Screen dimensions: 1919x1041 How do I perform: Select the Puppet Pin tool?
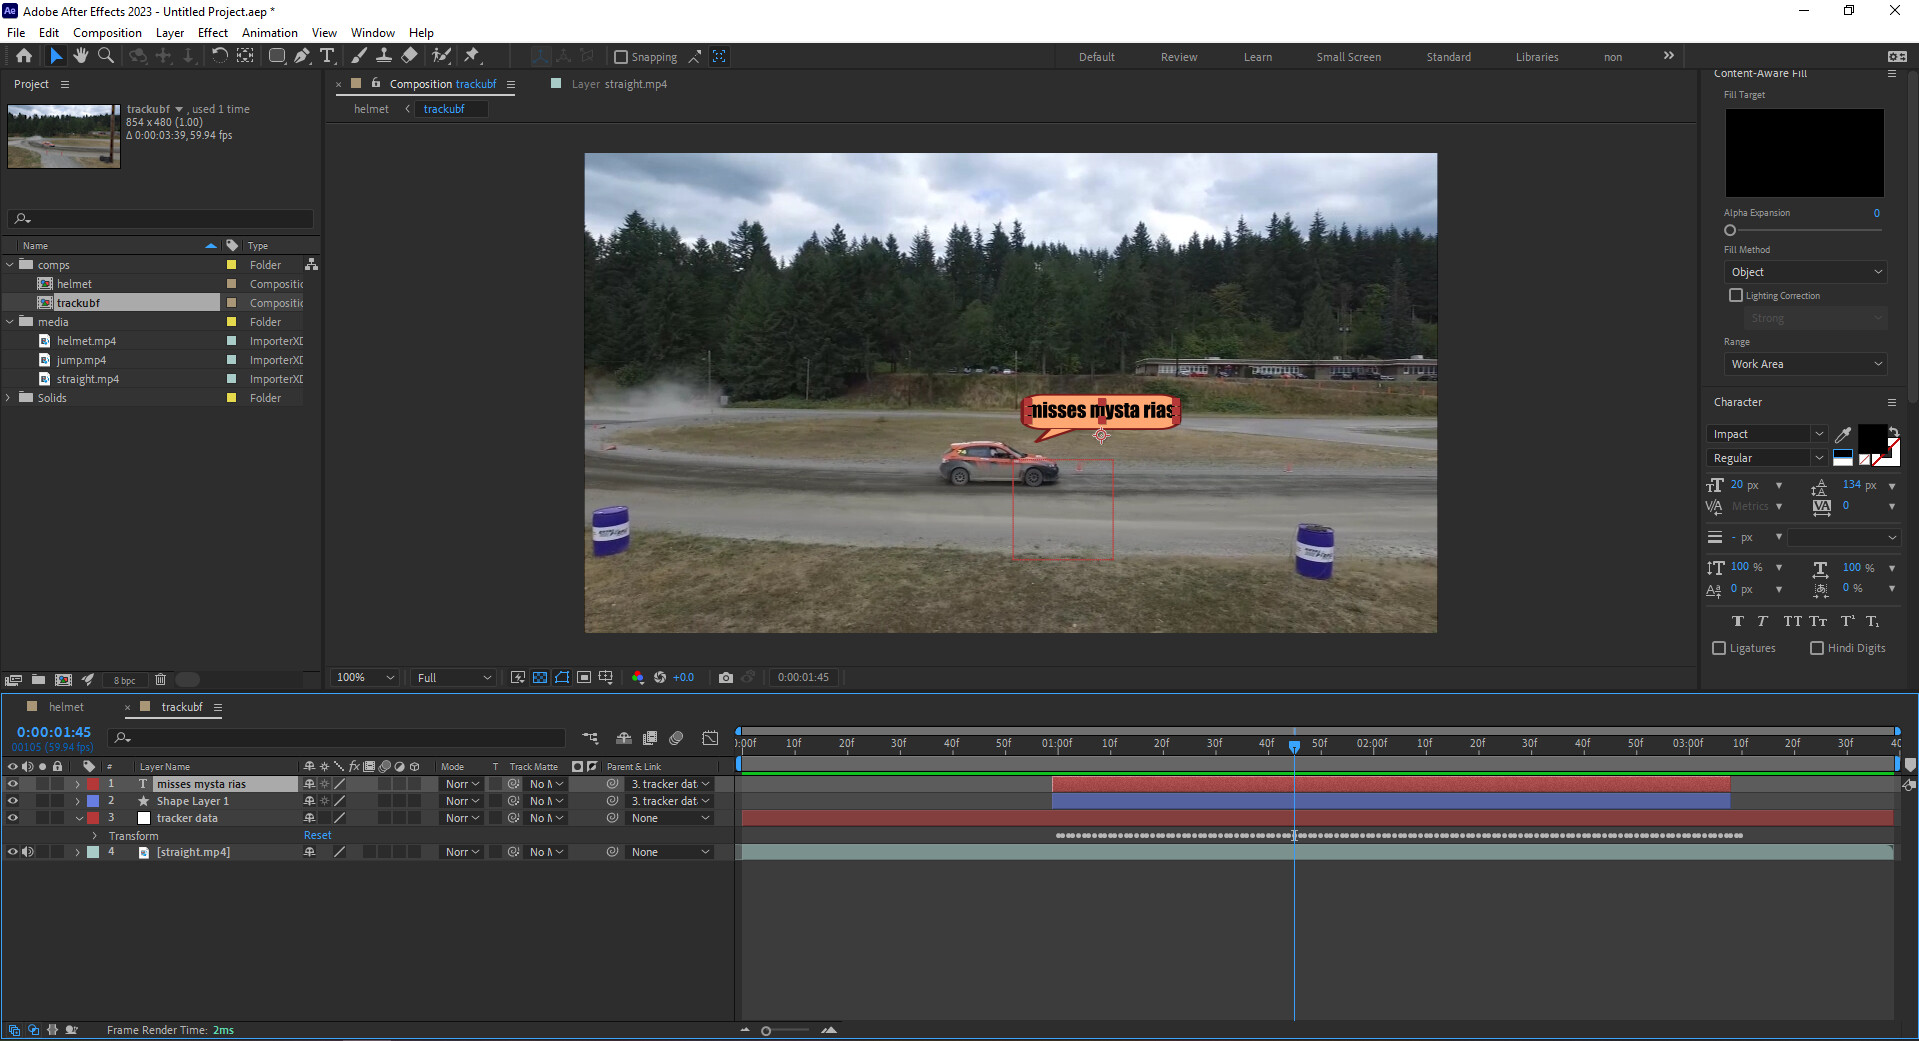click(472, 56)
